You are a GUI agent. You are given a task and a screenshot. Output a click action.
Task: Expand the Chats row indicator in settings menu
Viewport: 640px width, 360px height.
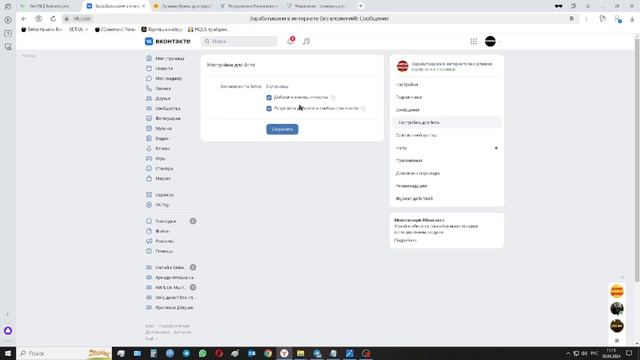coord(496,148)
